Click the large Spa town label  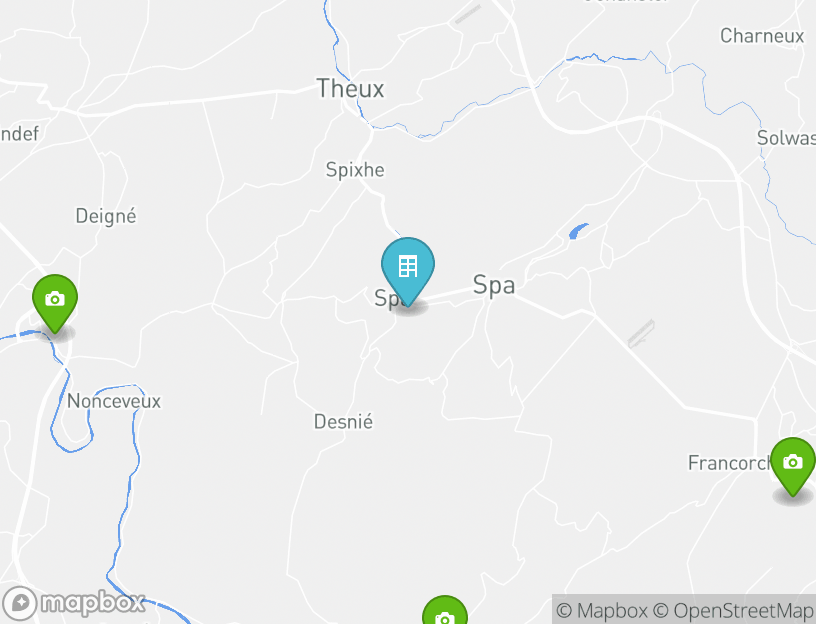[x=494, y=286]
